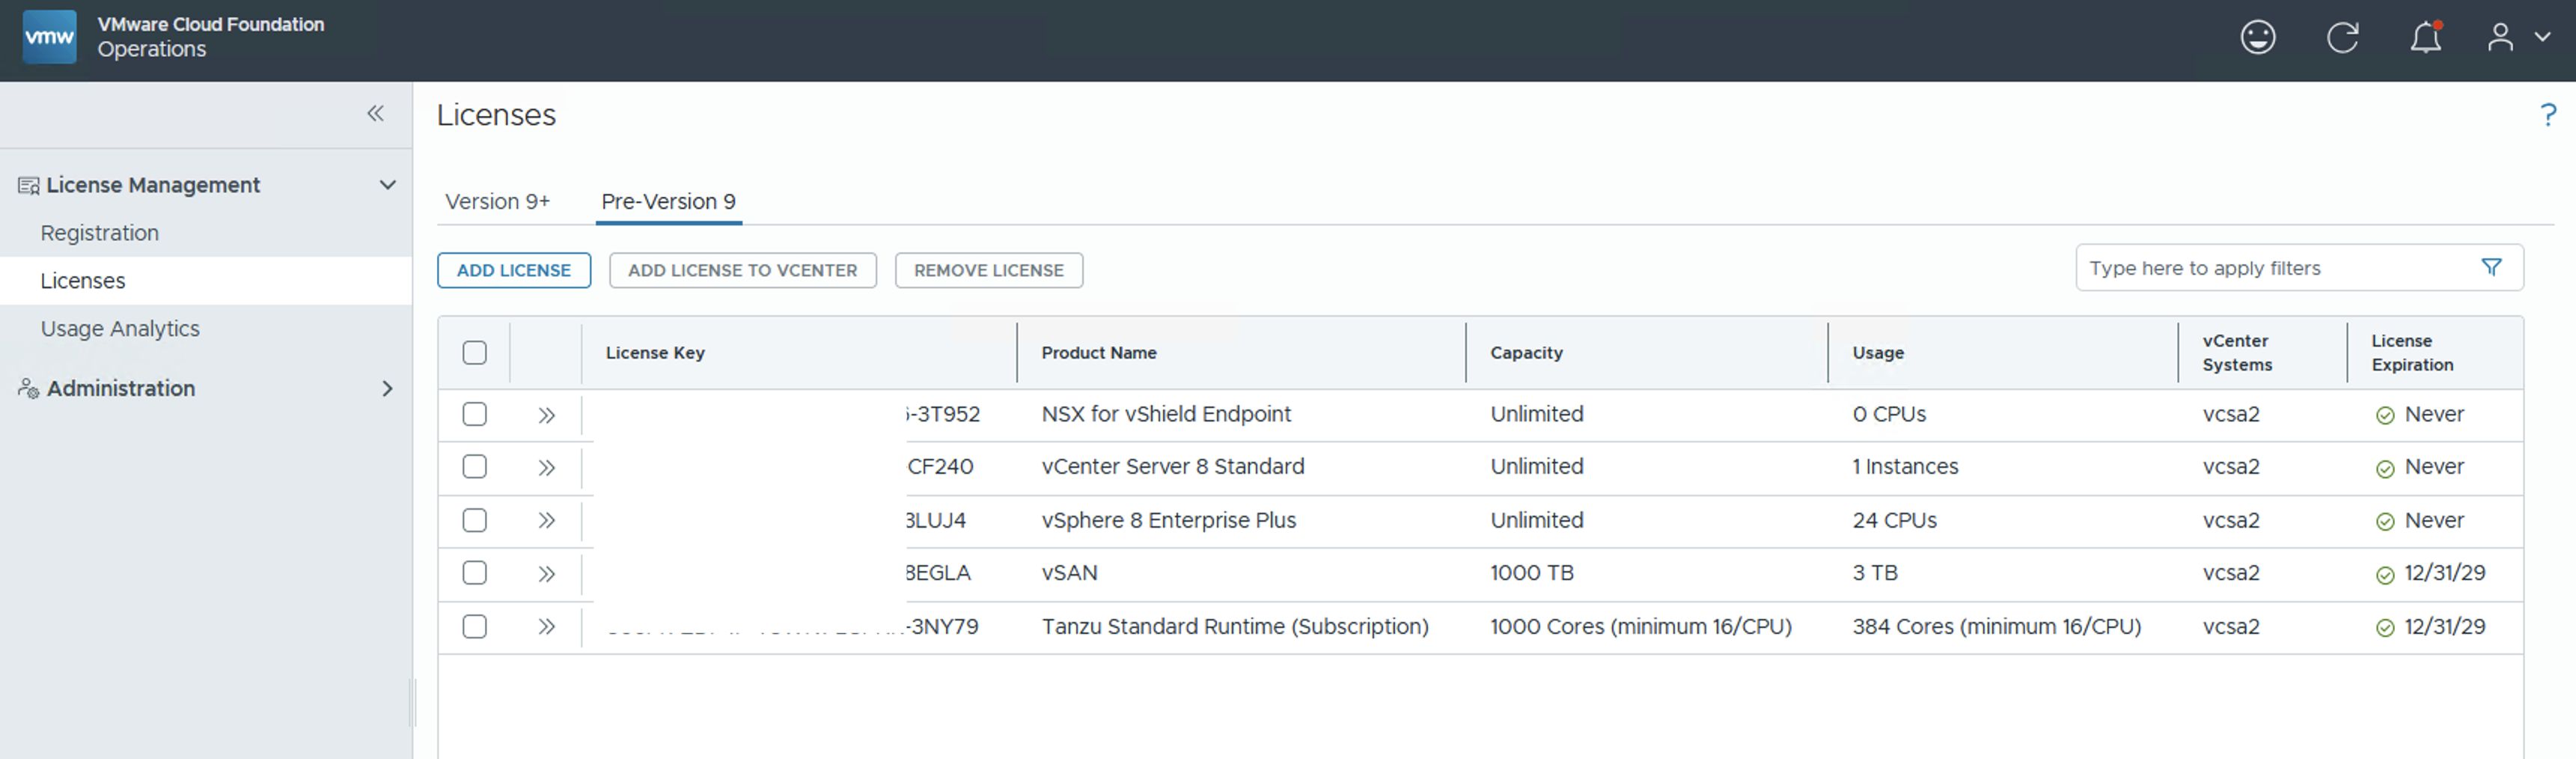Expand the Tanzu Standard Runtime row details
2576x759 pixels.
546,627
